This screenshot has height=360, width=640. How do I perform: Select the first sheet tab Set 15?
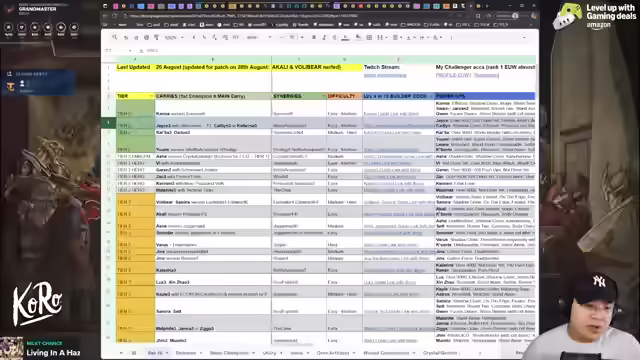tap(157, 353)
